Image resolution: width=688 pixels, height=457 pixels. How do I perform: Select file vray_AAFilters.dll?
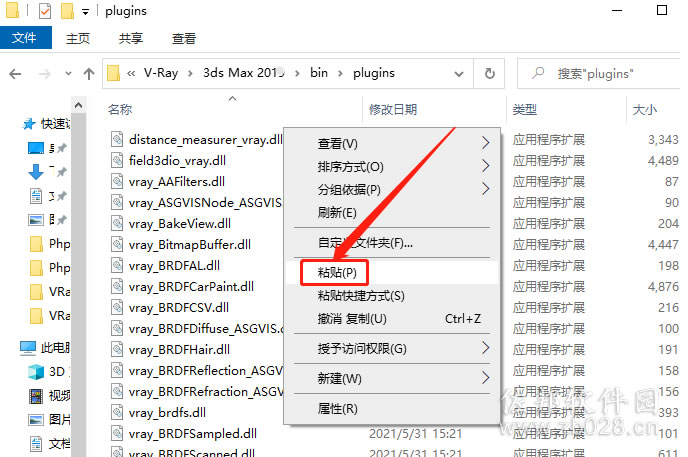click(177, 182)
